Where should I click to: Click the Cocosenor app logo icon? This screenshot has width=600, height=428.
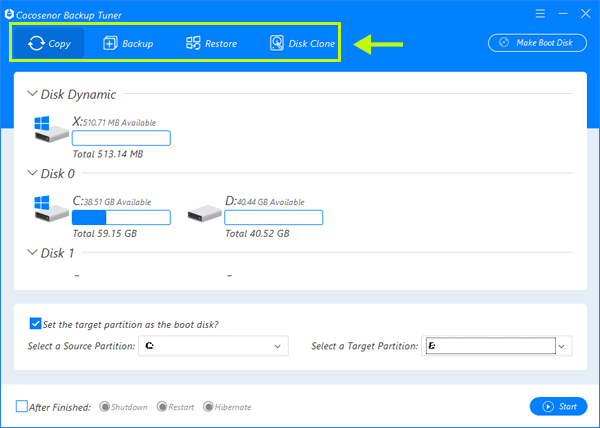[x=9, y=14]
